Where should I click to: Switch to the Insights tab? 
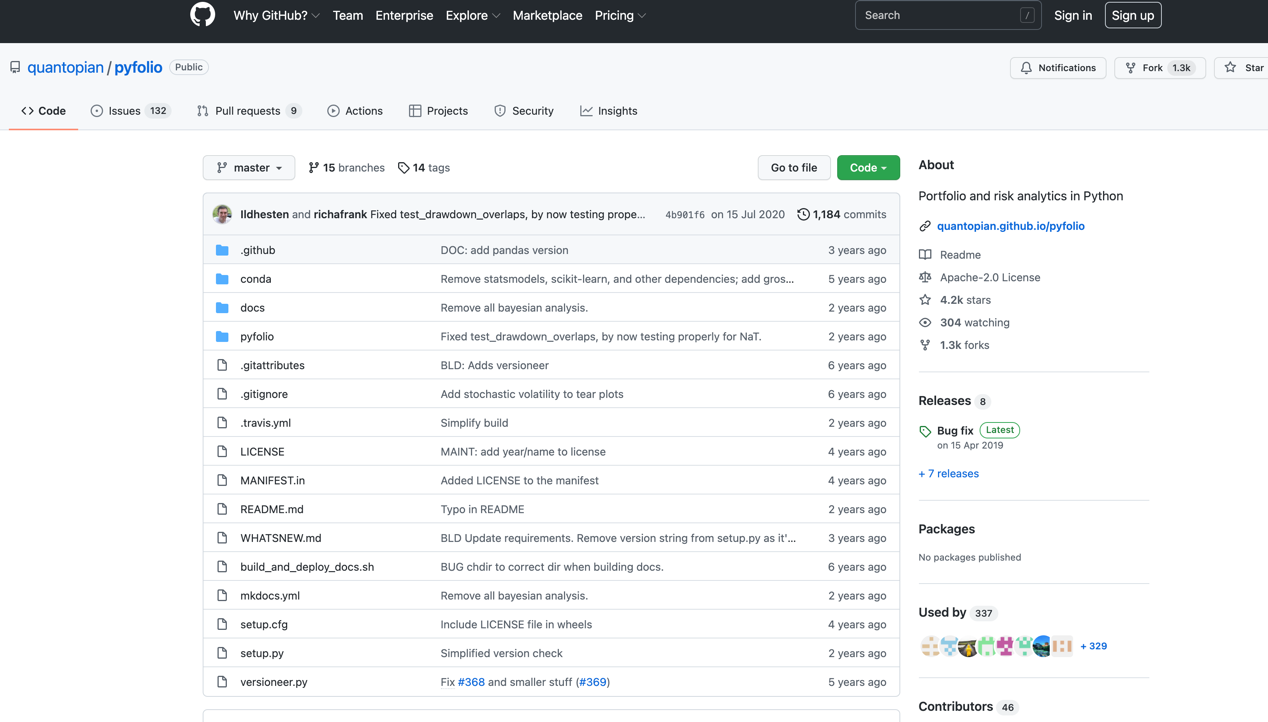pyautogui.click(x=608, y=111)
